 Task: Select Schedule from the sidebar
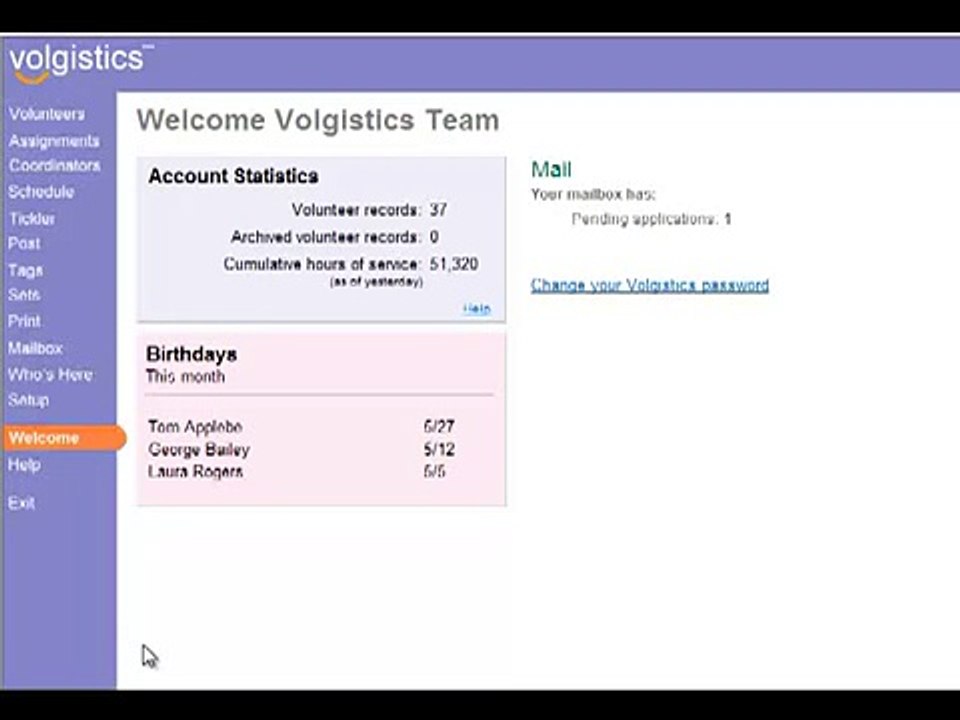[x=41, y=192]
